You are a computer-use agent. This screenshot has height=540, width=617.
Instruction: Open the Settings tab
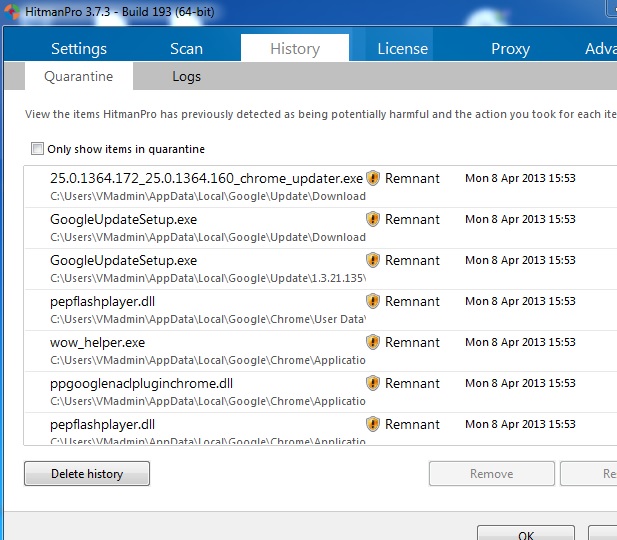79,49
